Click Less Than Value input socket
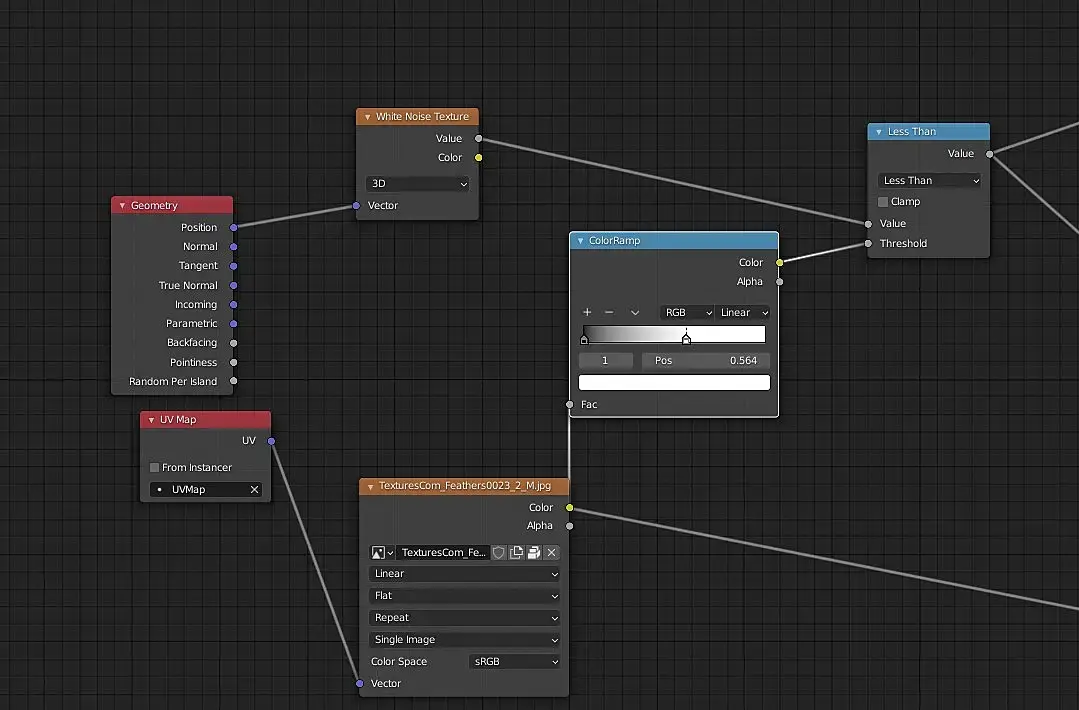 868,224
